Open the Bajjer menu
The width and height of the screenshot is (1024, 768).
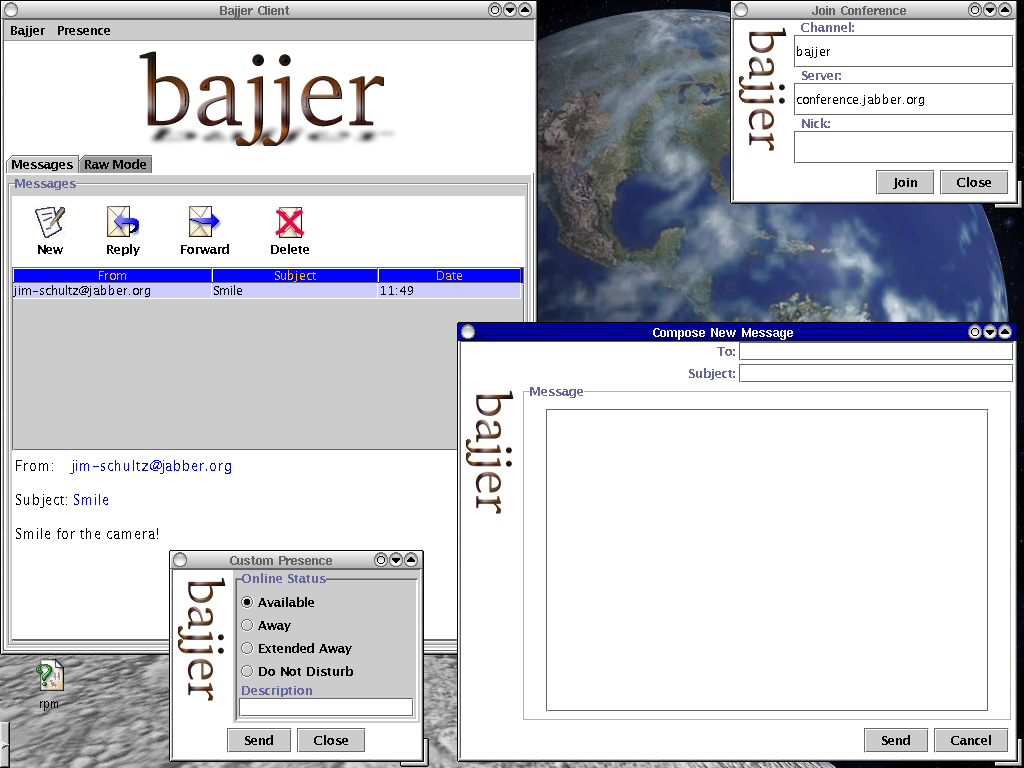[27, 30]
